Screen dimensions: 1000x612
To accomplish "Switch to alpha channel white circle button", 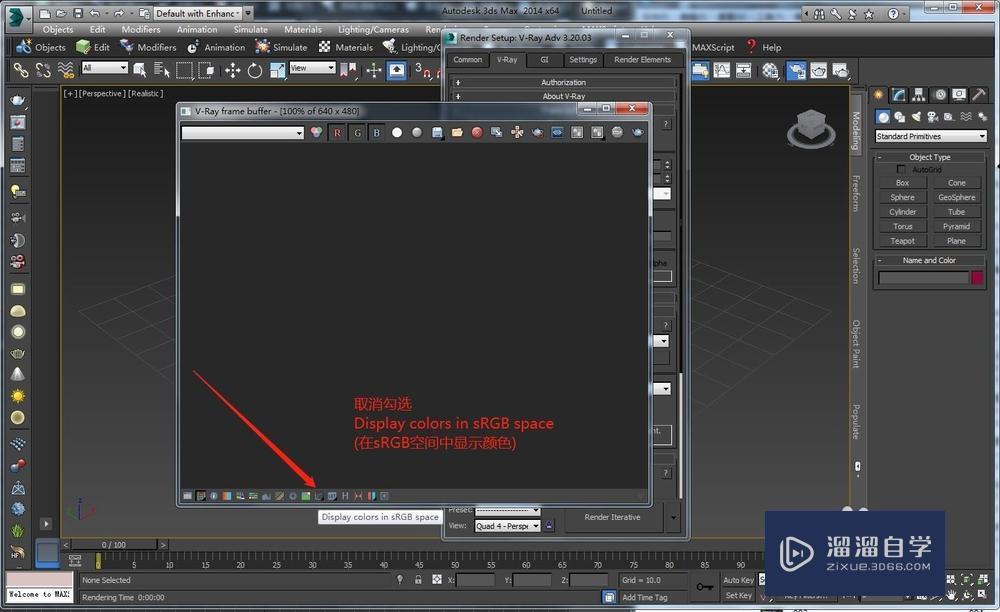I will [397, 133].
